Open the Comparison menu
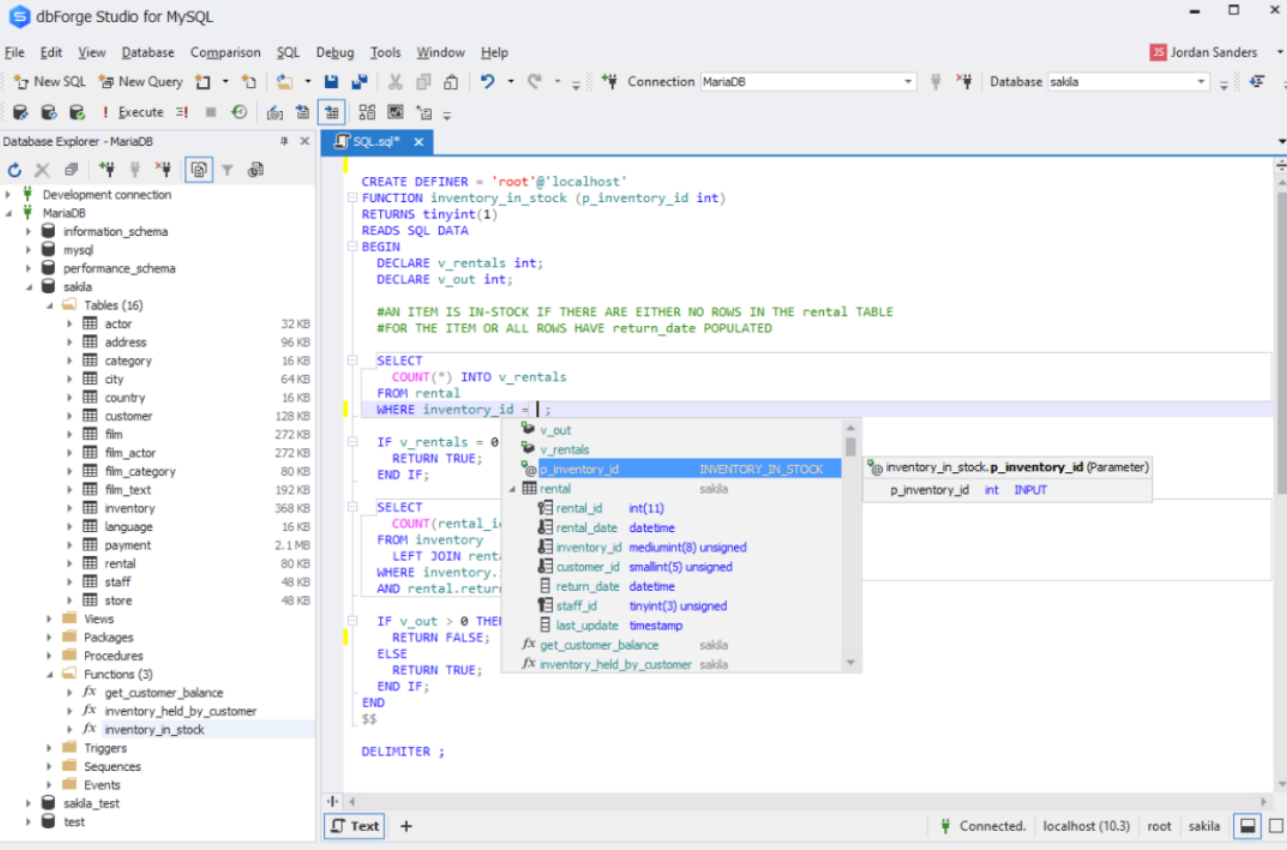1287x850 pixels. coord(225,52)
